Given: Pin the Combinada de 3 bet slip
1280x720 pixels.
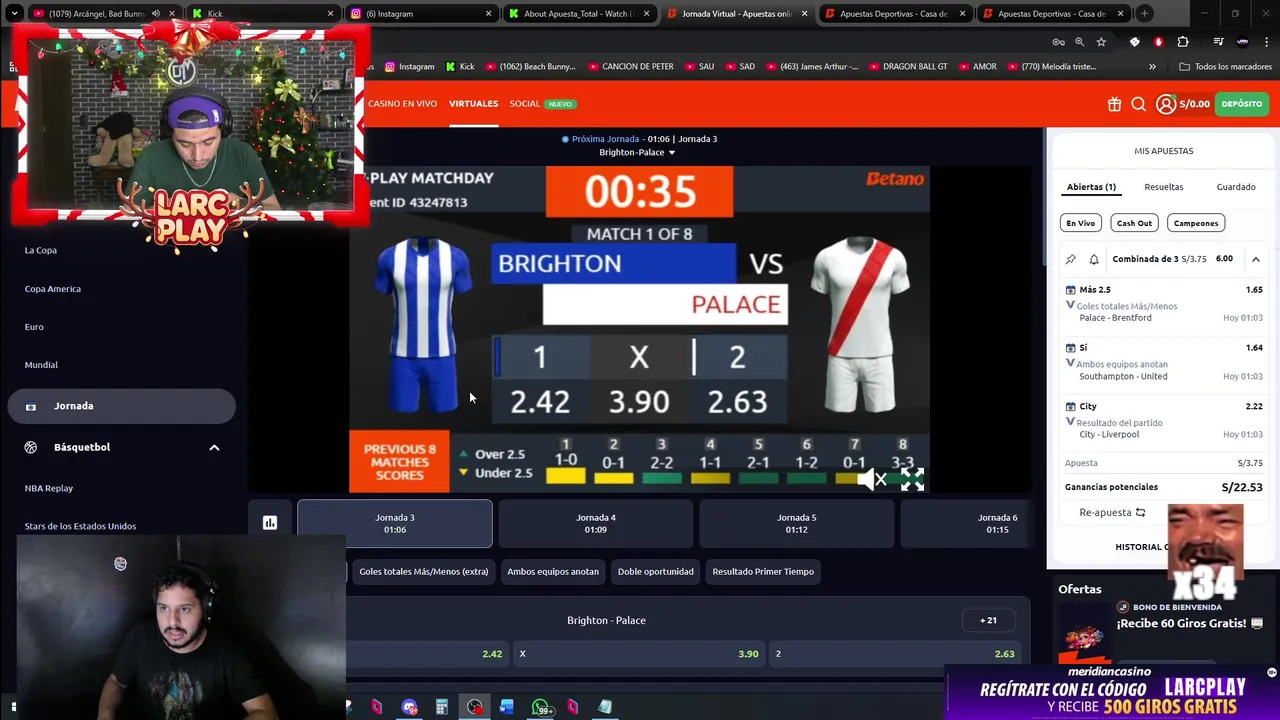Looking at the screenshot, I should pyautogui.click(x=1071, y=259).
